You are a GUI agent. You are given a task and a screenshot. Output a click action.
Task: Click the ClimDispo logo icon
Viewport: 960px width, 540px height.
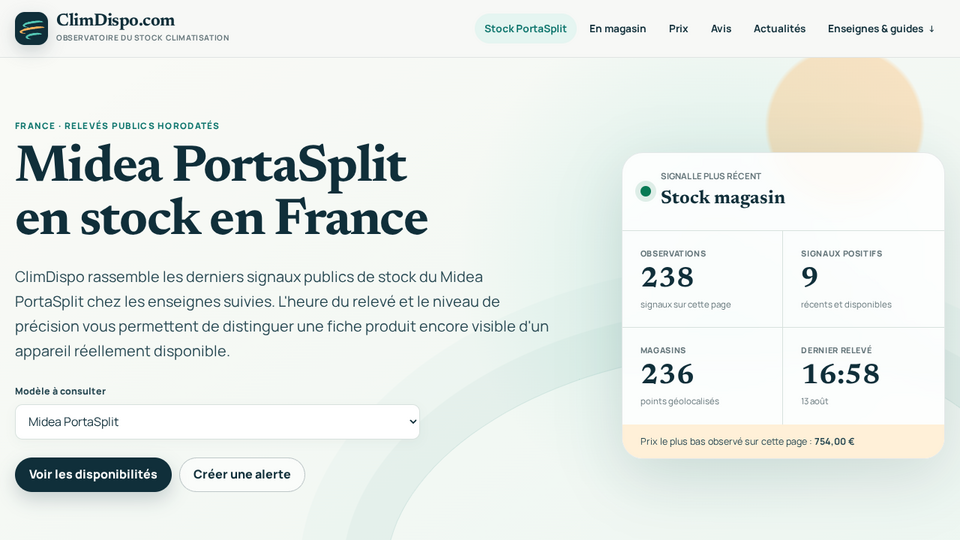[31, 28]
